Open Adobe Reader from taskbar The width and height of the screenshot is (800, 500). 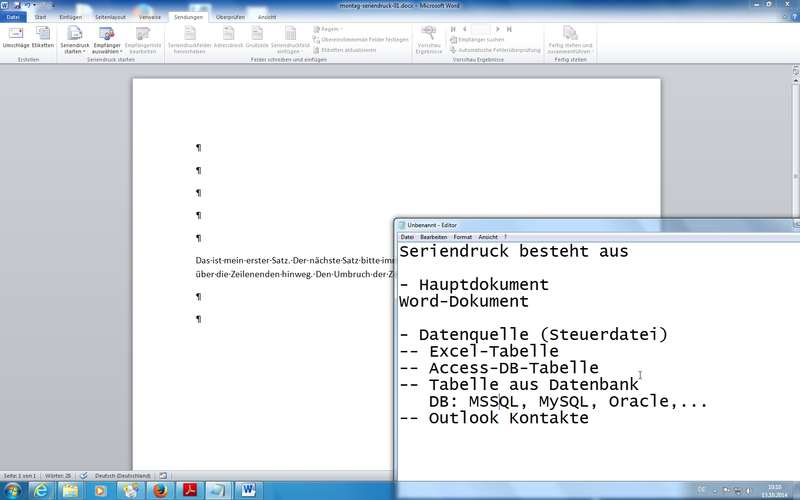(x=190, y=491)
